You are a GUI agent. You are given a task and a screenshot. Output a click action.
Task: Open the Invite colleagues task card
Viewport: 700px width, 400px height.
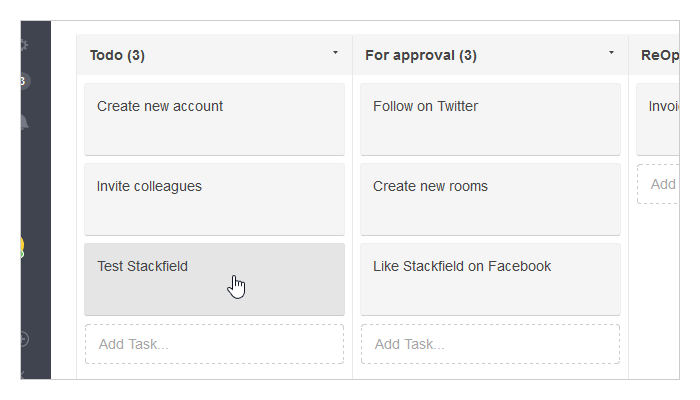[214, 199]
